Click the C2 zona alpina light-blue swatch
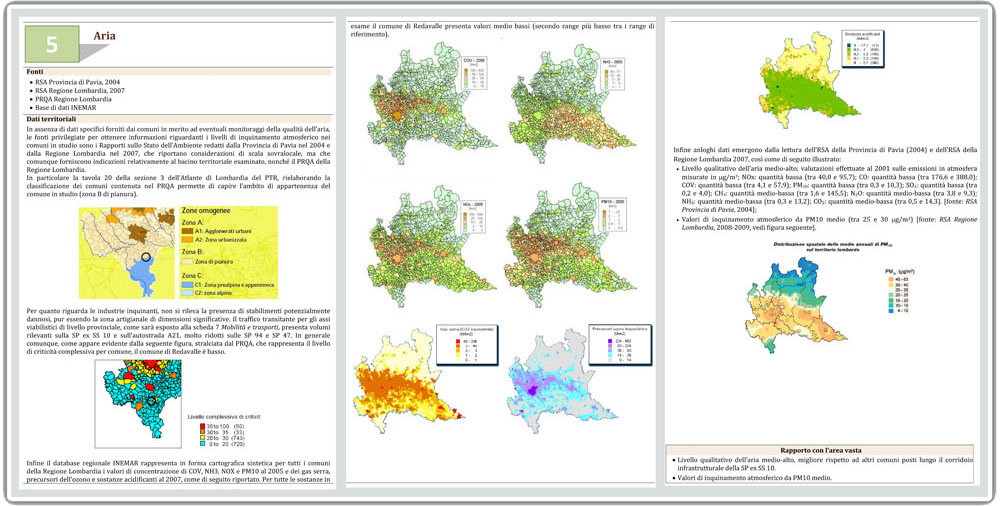This screenshot has width=1000, height=507. tap(189, 292)
